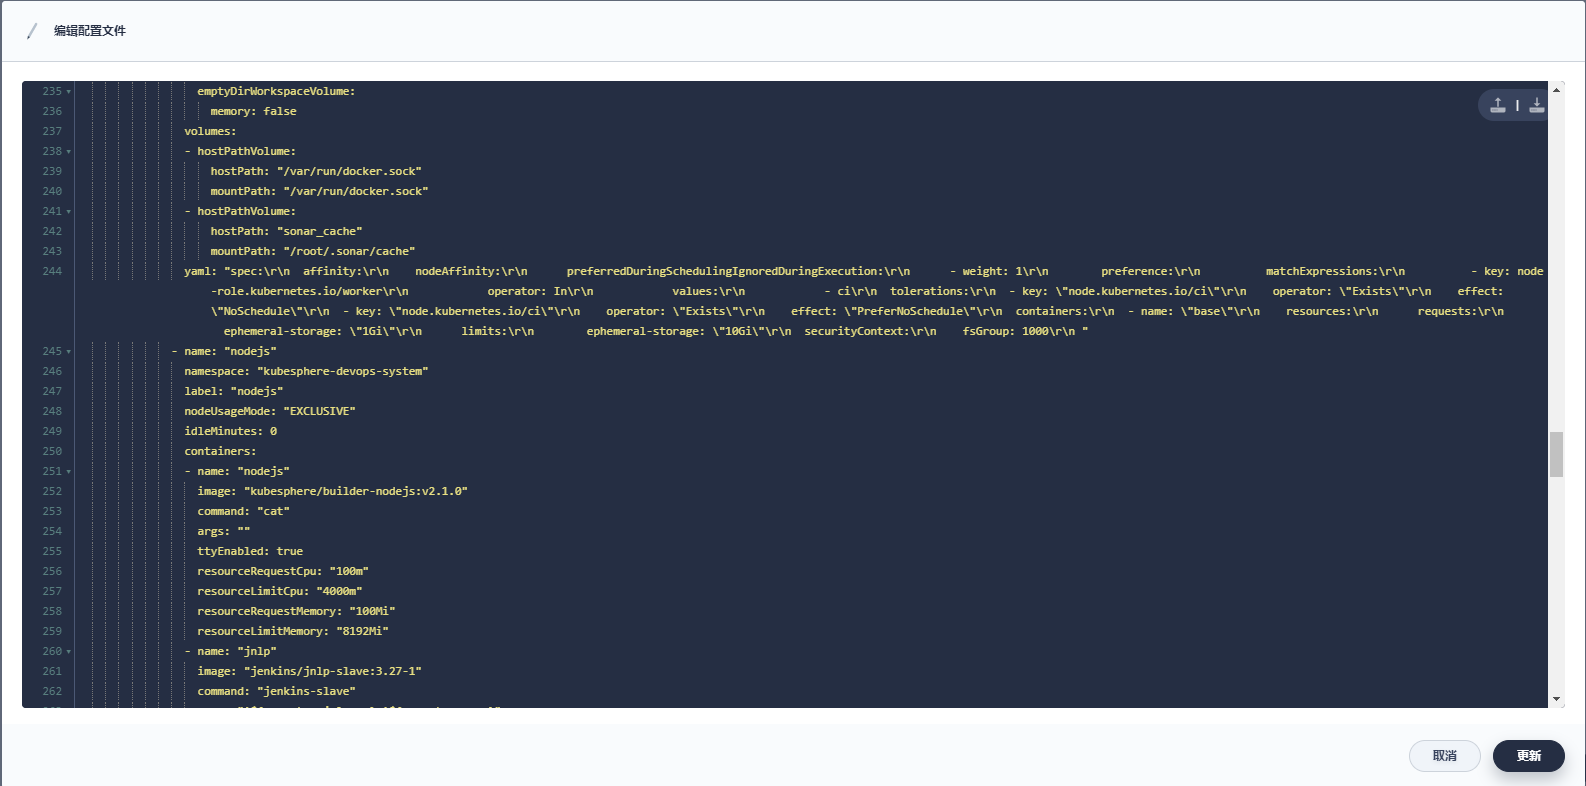Click the upload file icon in editor

click(1498, 105)
